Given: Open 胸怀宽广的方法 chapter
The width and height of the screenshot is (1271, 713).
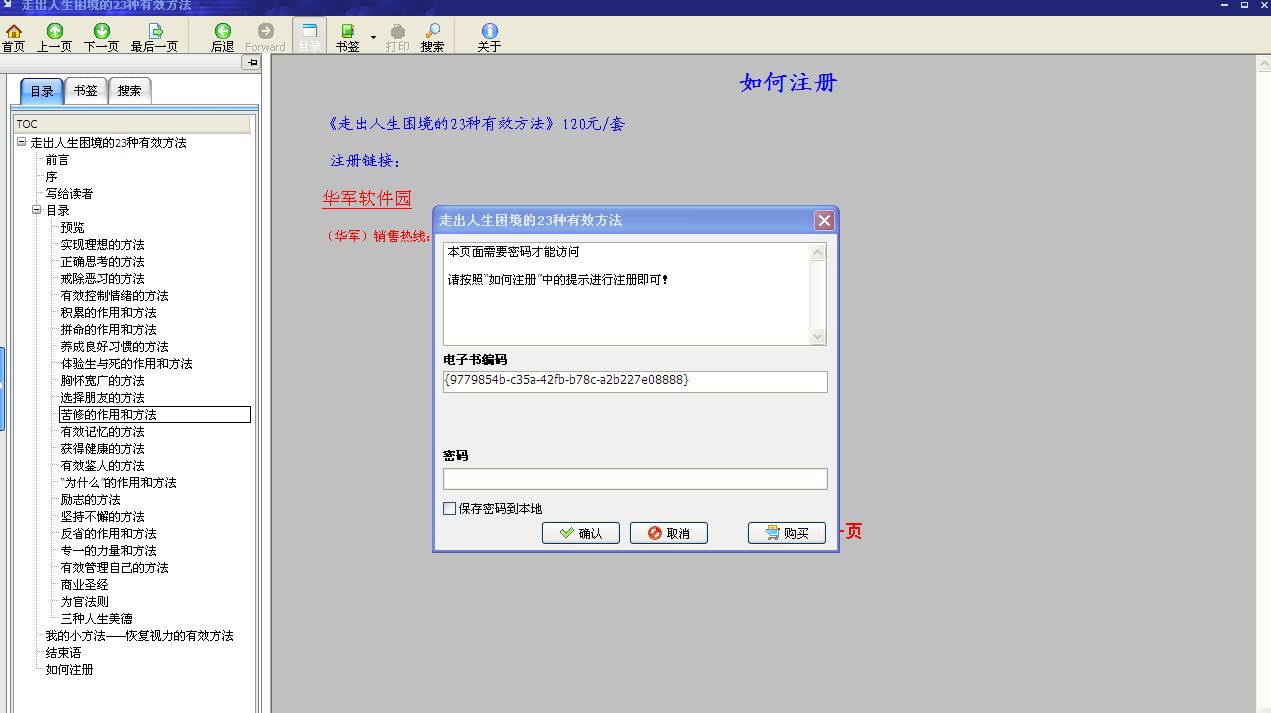Looking at the screenshot, I should (102, 381).
